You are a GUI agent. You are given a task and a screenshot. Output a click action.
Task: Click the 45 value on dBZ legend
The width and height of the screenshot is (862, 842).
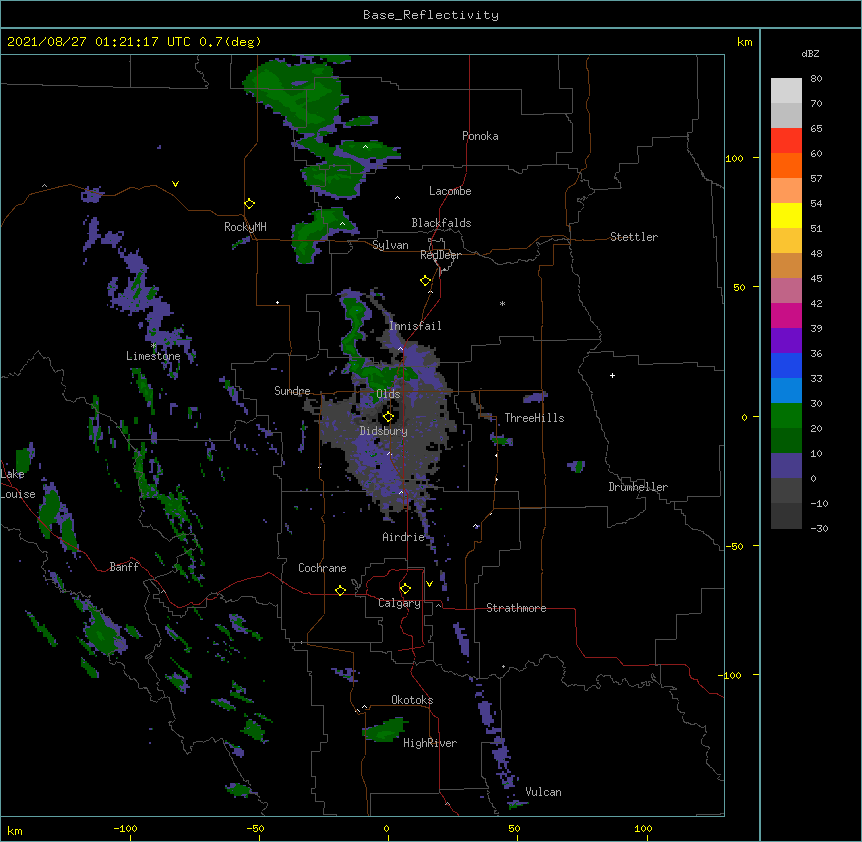click(816, 279)
